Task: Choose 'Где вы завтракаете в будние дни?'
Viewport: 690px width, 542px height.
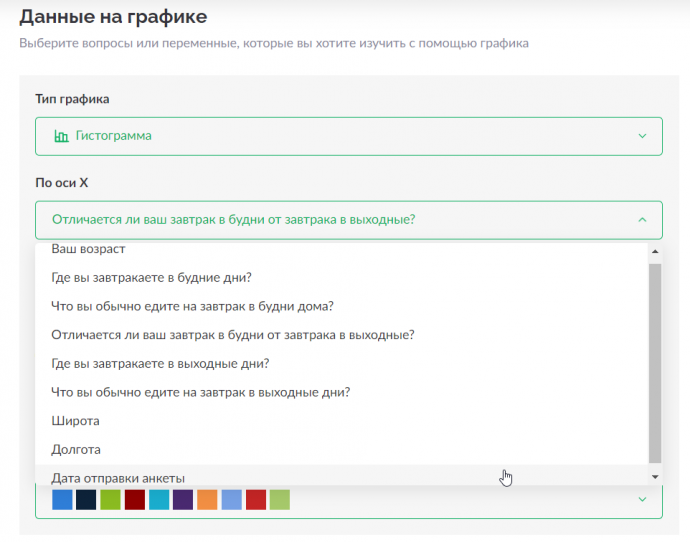Action: (341, 278)
